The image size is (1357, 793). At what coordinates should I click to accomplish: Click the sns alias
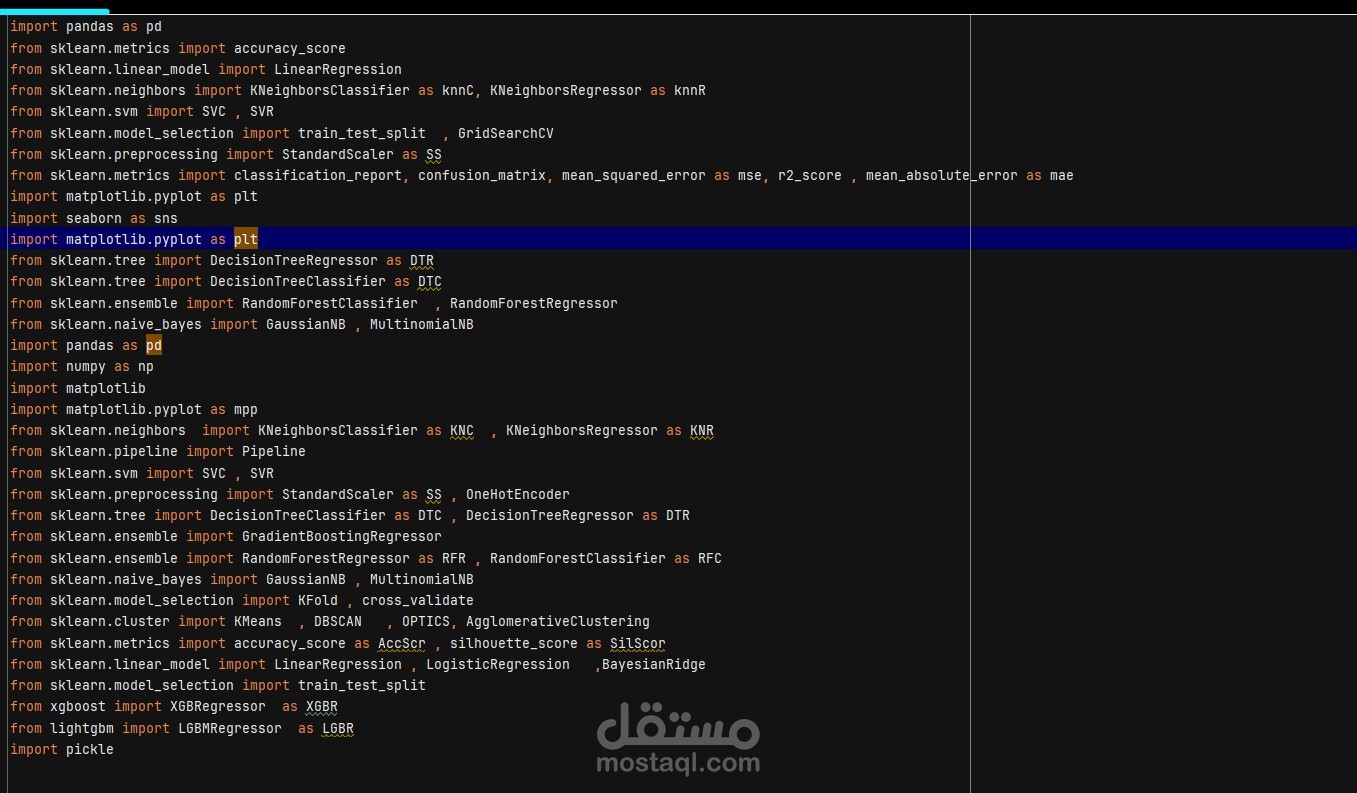(166, 218)
